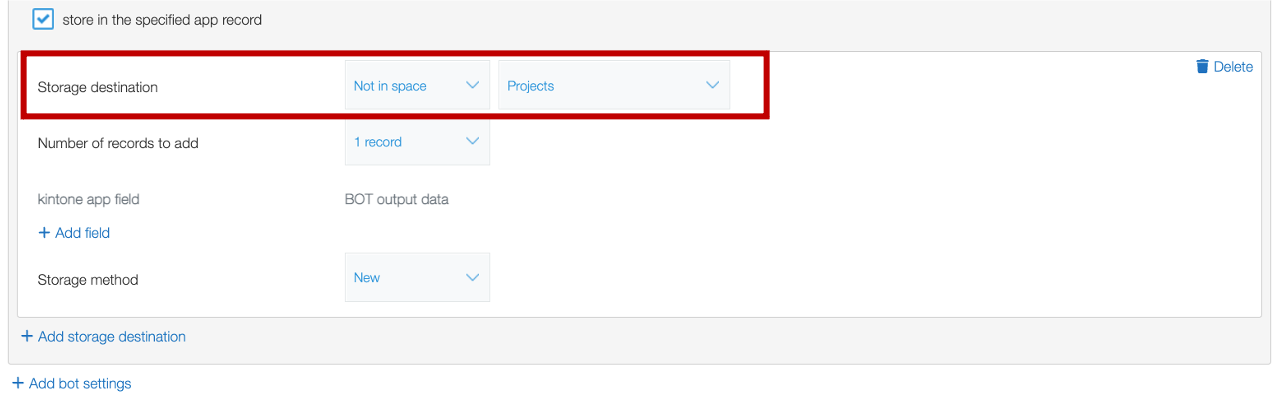1277x395 pixels.
Task: Open the 1 record dropdown
Action: click(417, 141)
